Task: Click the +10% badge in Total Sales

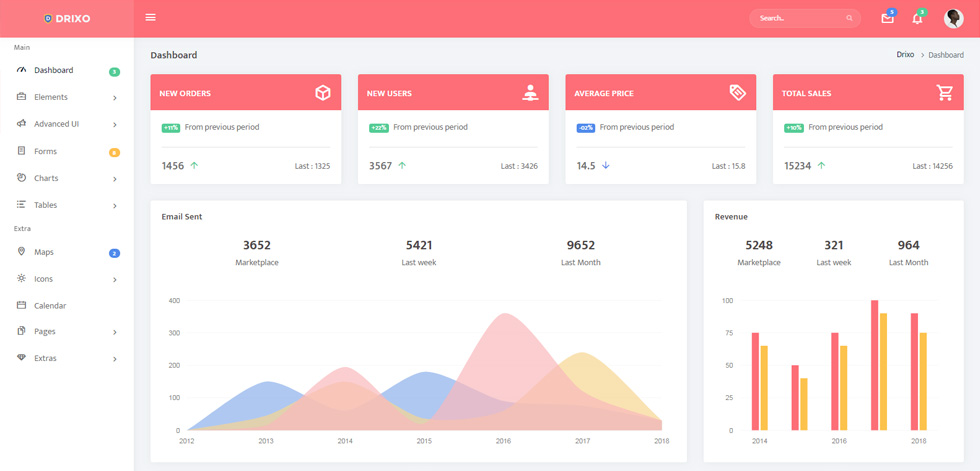Action: point(794,127)
